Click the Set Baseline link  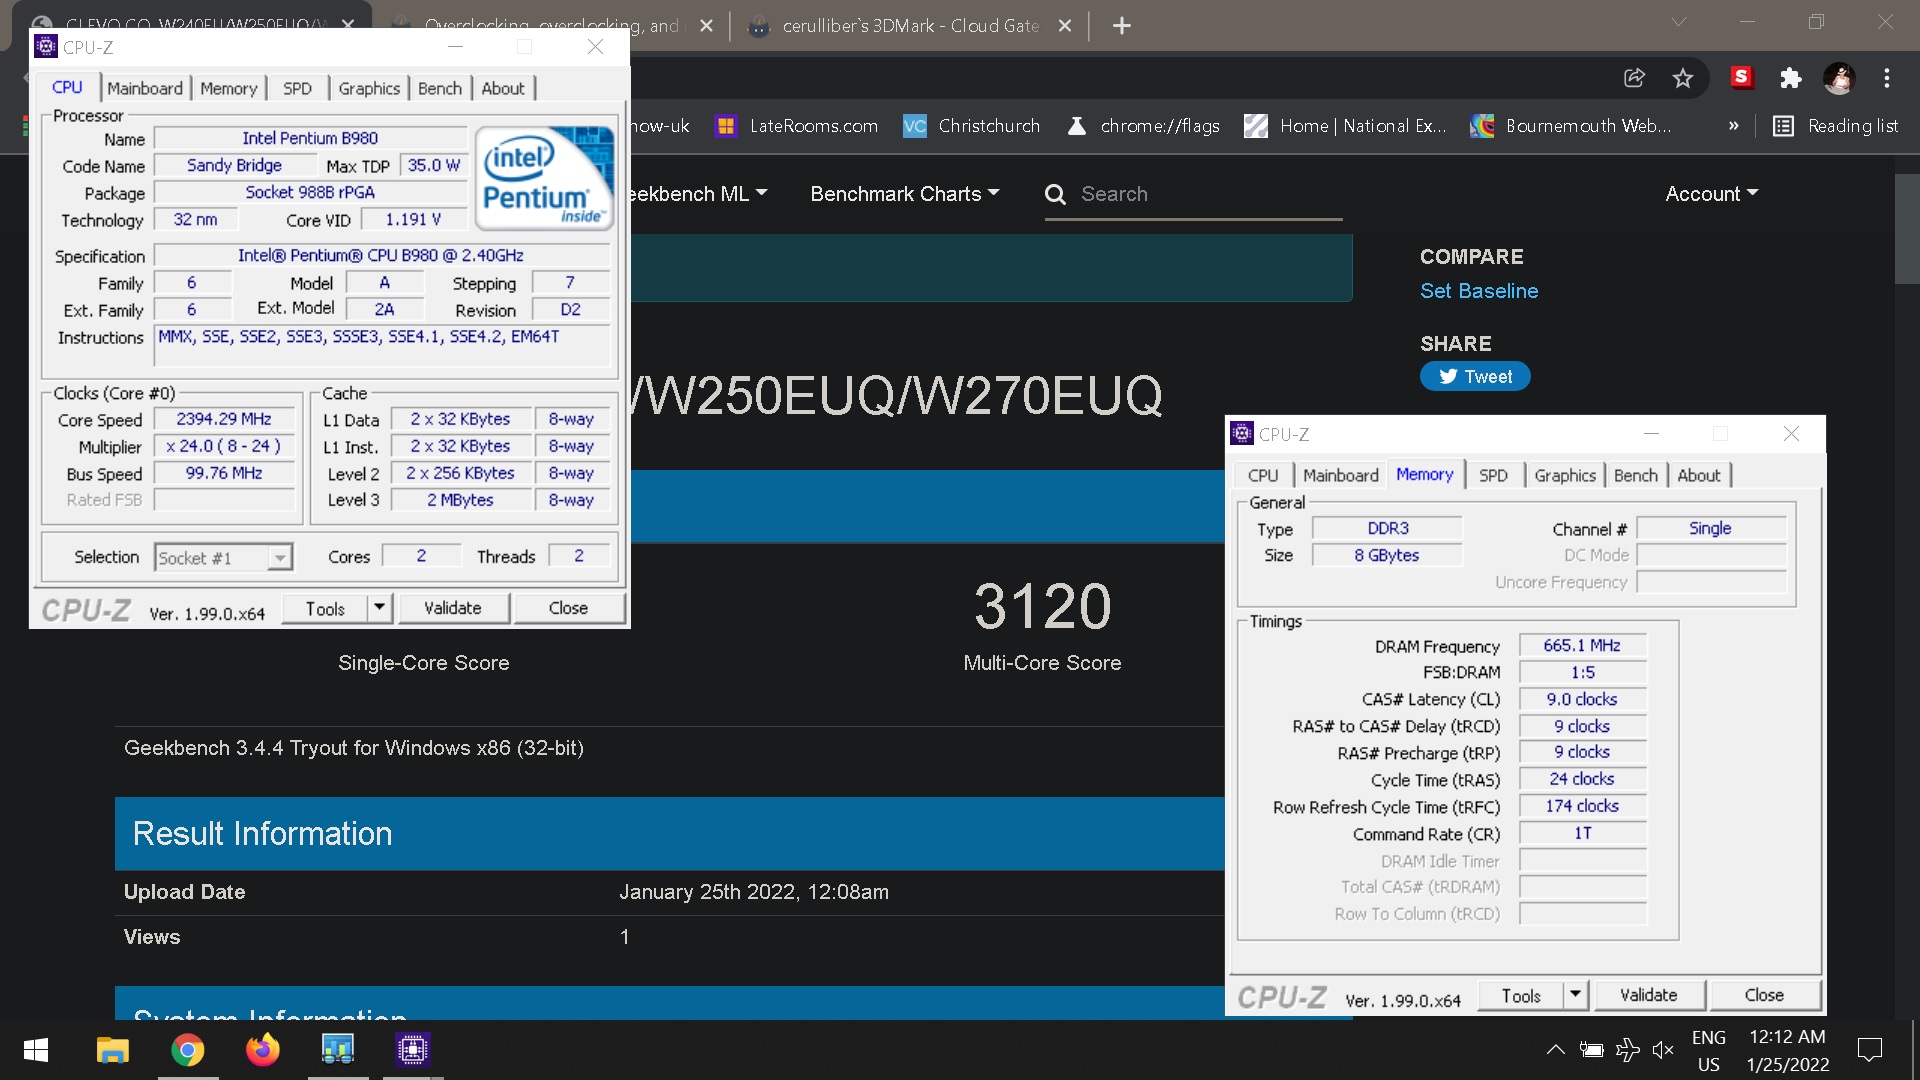[x=1479, y=291]
